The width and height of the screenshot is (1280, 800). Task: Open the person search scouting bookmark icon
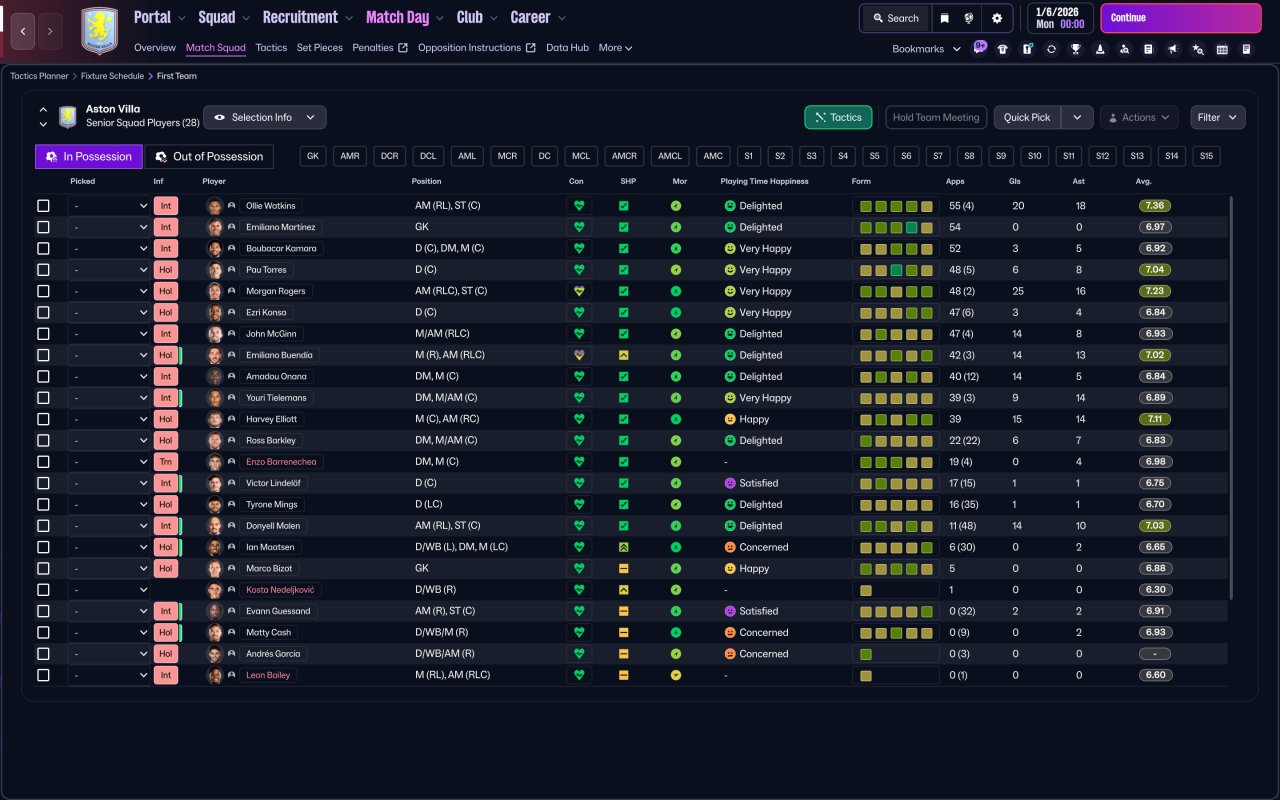(1124, 49)
